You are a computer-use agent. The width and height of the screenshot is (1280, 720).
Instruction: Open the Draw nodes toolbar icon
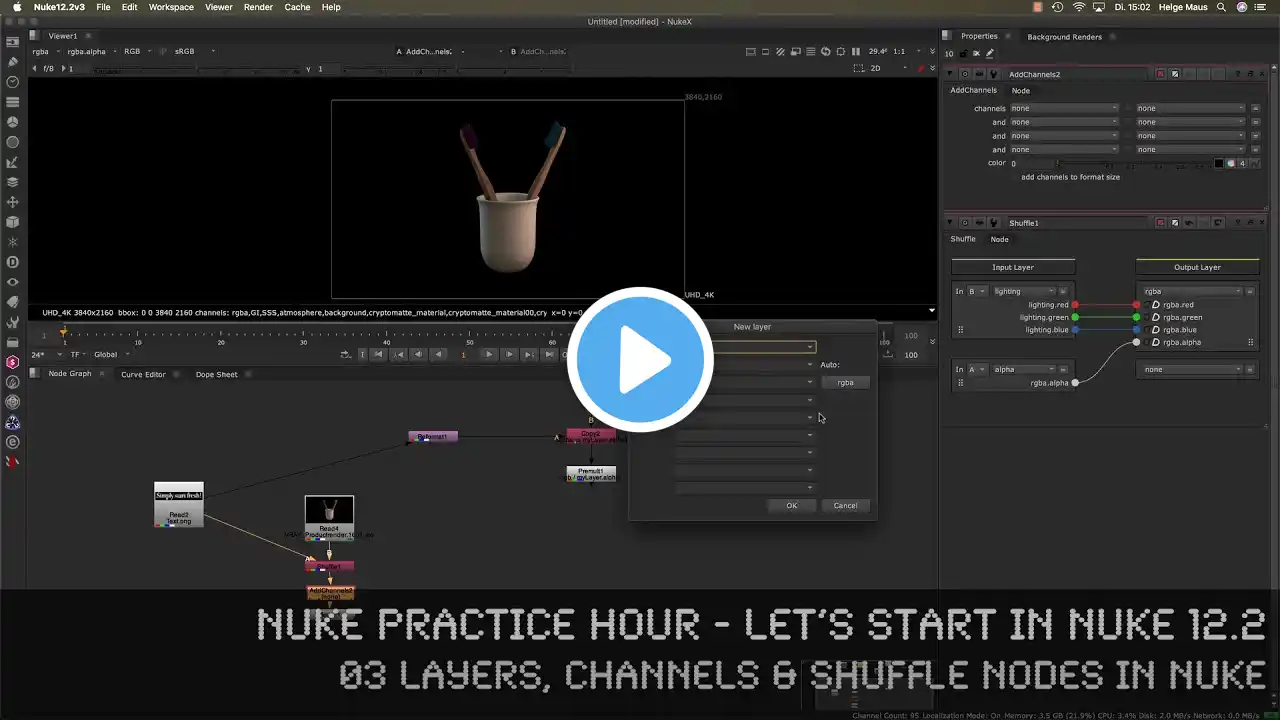[x=13, y=62]
